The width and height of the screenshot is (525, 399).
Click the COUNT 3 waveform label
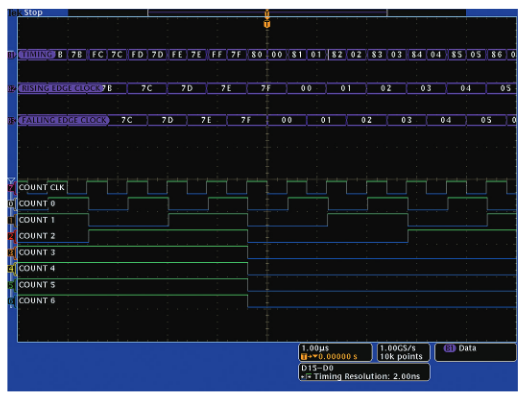[x=37, y=252]
